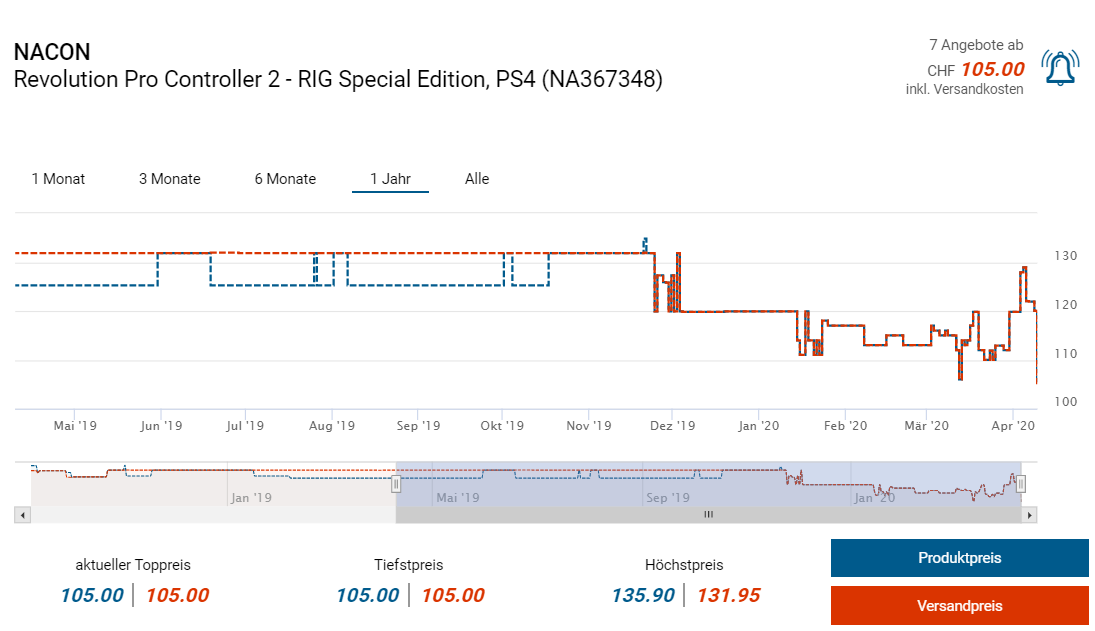
Task: Toggle the Versandpreis series button
Action: click(x=959, y=606)
